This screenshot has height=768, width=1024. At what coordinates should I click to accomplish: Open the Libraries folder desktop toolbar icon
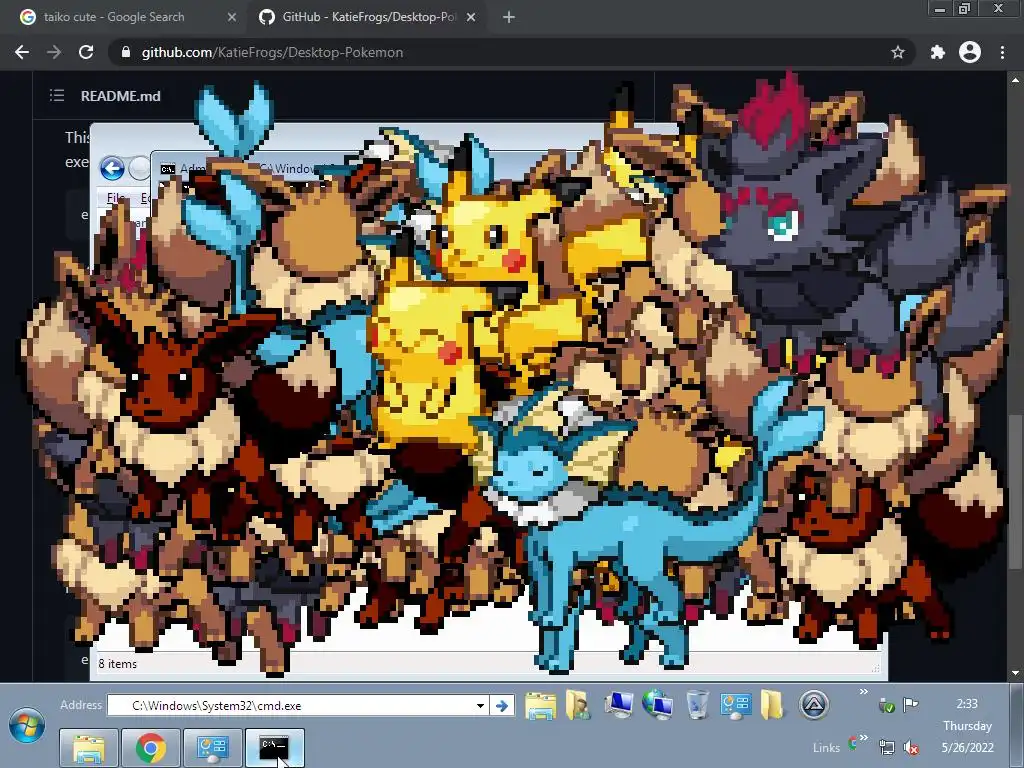tap(541, 706)
